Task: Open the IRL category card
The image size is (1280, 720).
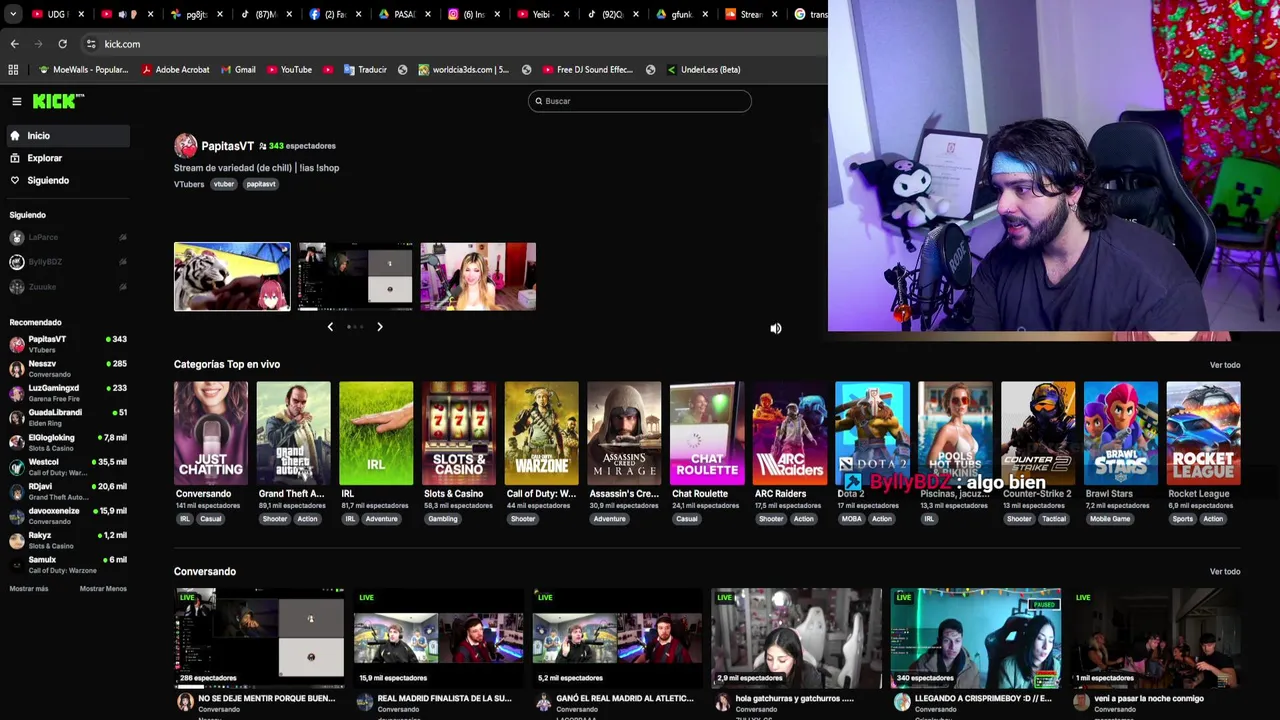Action: click(376, 433)
